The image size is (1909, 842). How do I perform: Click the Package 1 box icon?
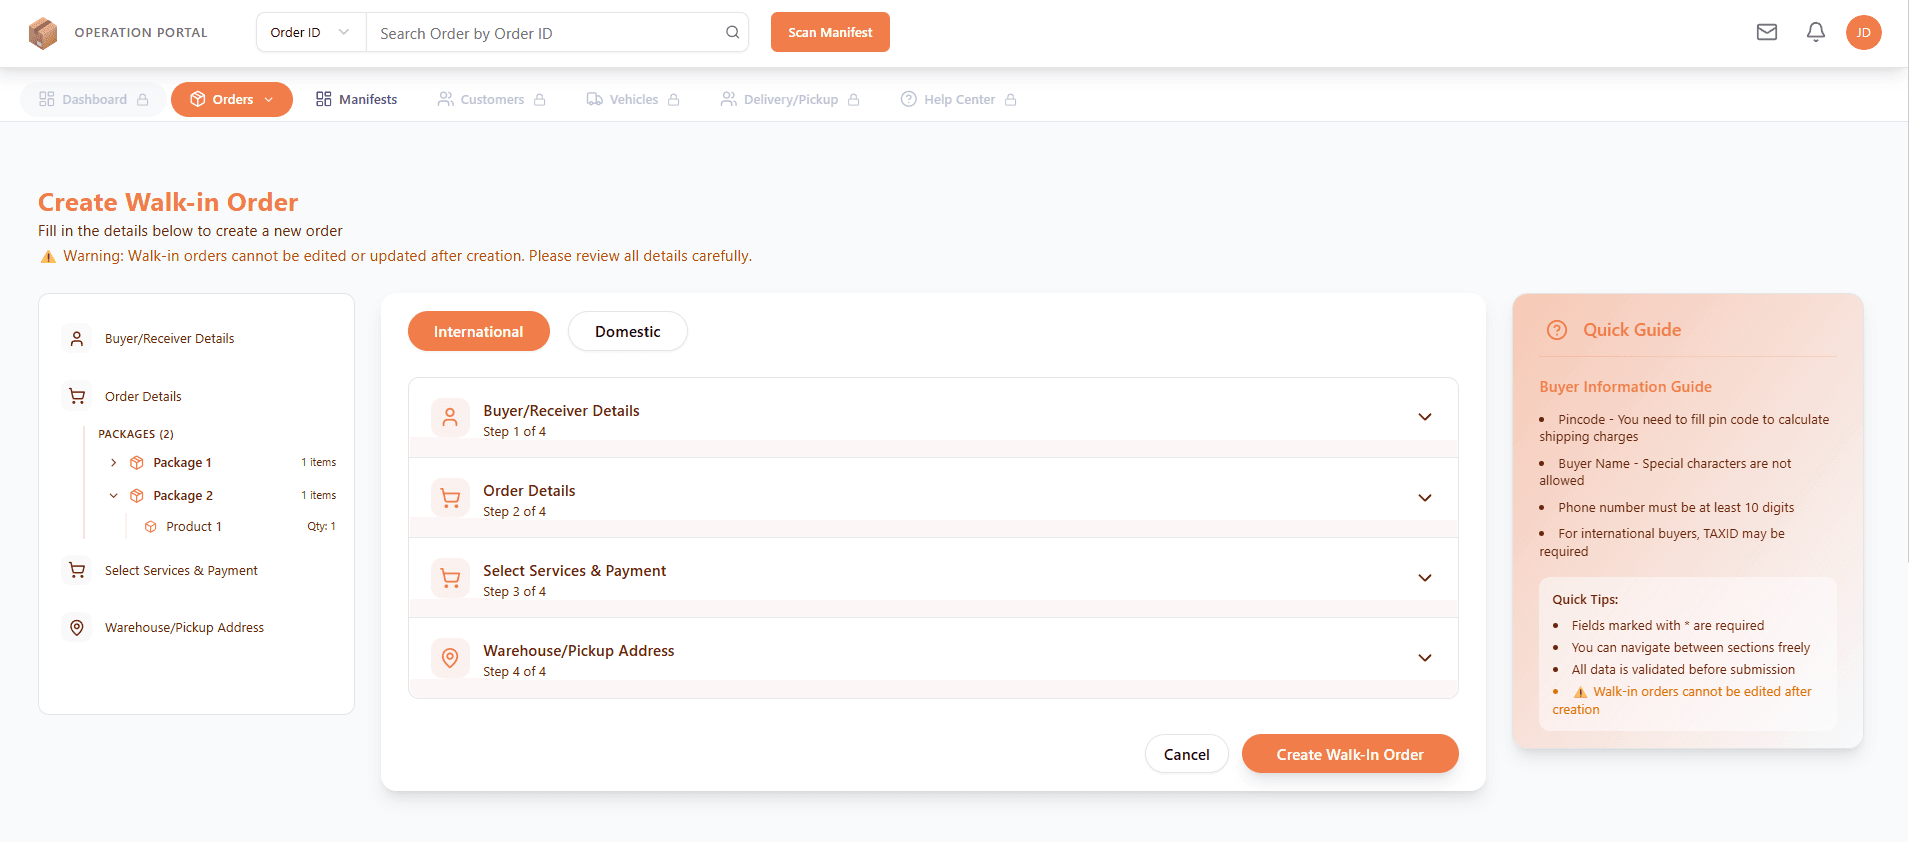tap(137, 463)
